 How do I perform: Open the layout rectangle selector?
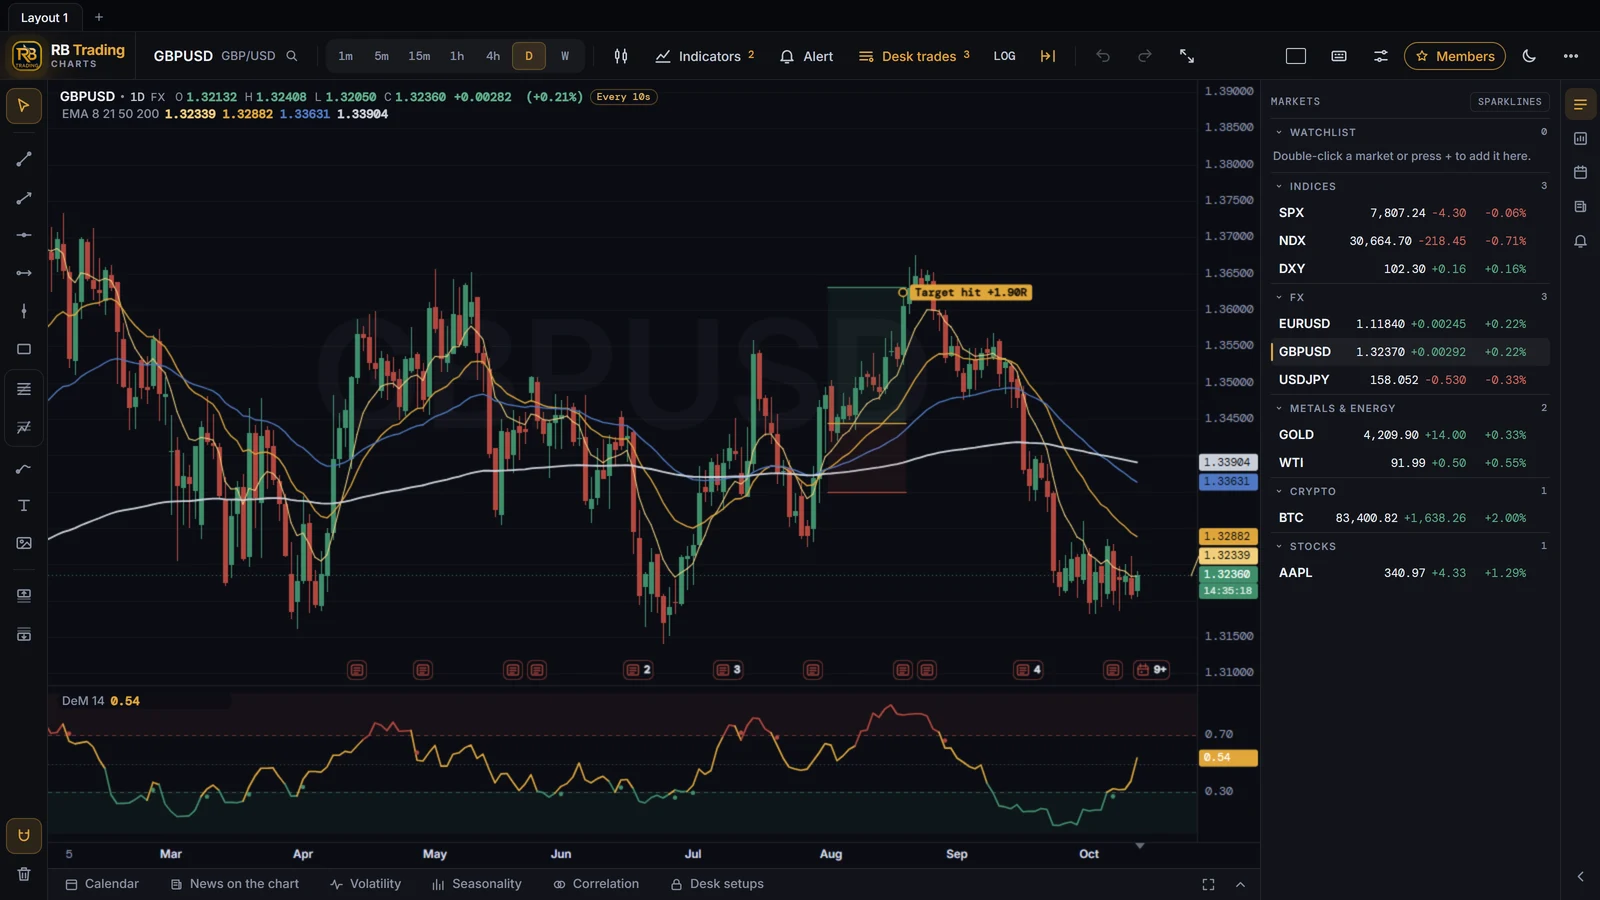click(x=1296, y=56)
